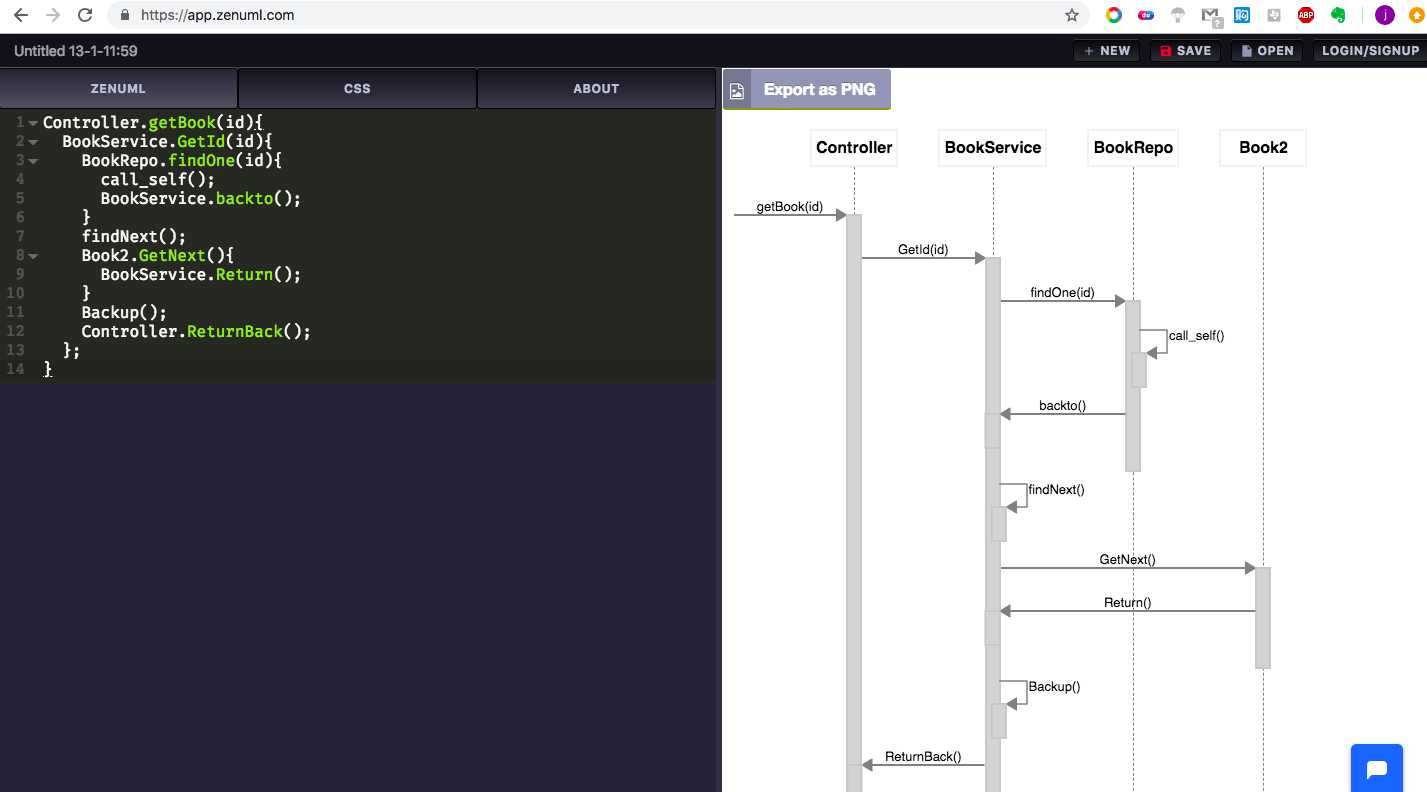Open the ABOUT tab

click(x=596, y=88)
